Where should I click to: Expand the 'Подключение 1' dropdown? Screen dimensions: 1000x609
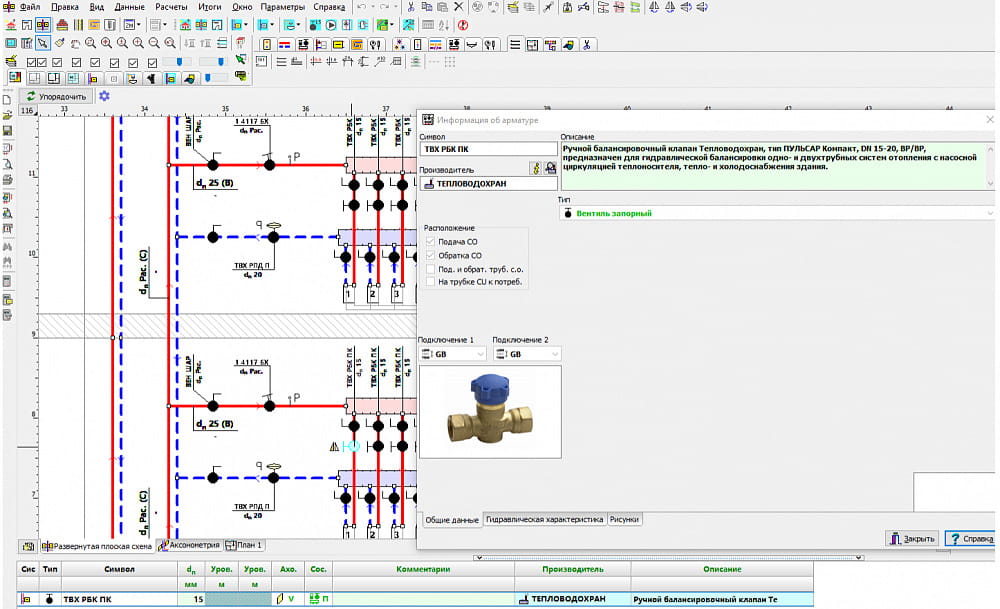[480, 354]
